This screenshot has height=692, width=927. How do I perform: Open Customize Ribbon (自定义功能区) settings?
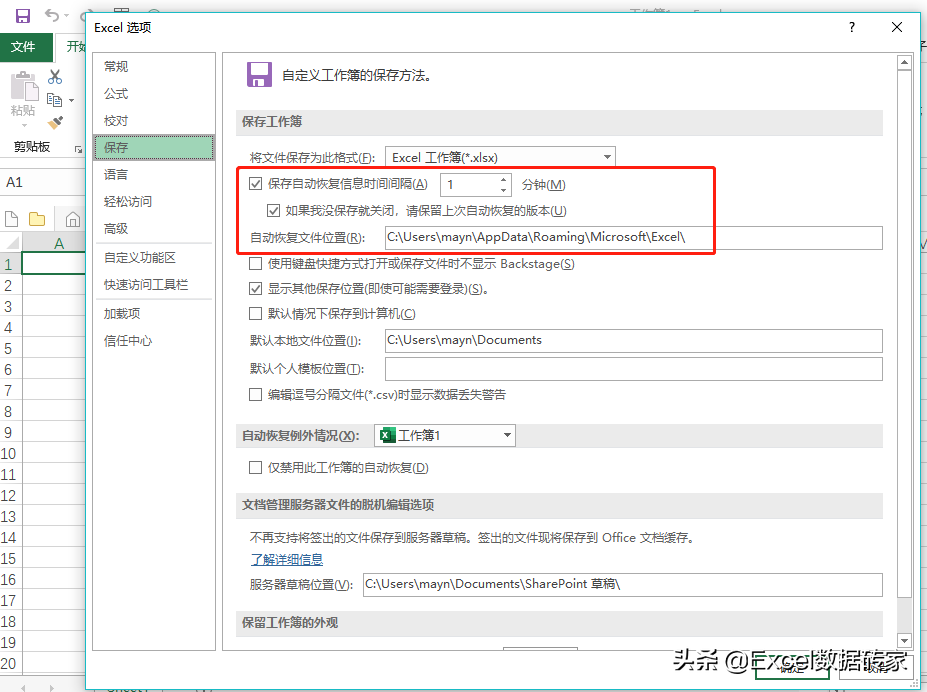154,258
